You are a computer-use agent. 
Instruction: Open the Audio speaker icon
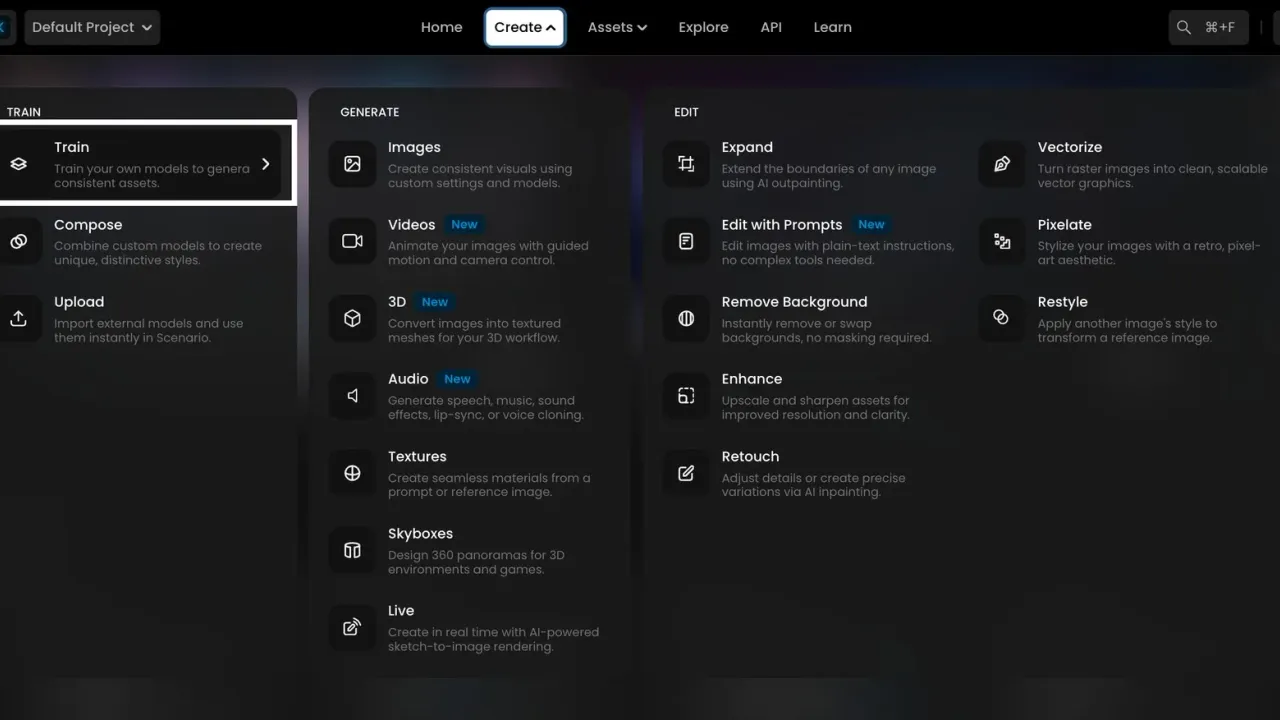click(352, 395)
